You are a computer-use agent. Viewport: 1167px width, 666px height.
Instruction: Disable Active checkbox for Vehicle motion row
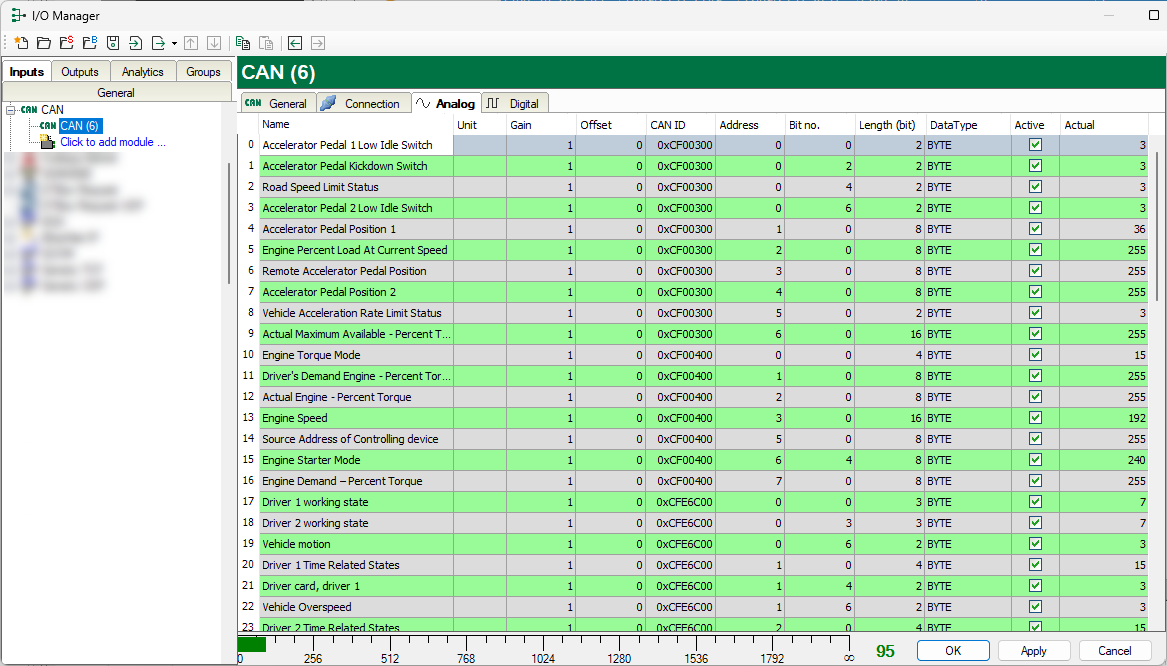(x=1035, y=544)
